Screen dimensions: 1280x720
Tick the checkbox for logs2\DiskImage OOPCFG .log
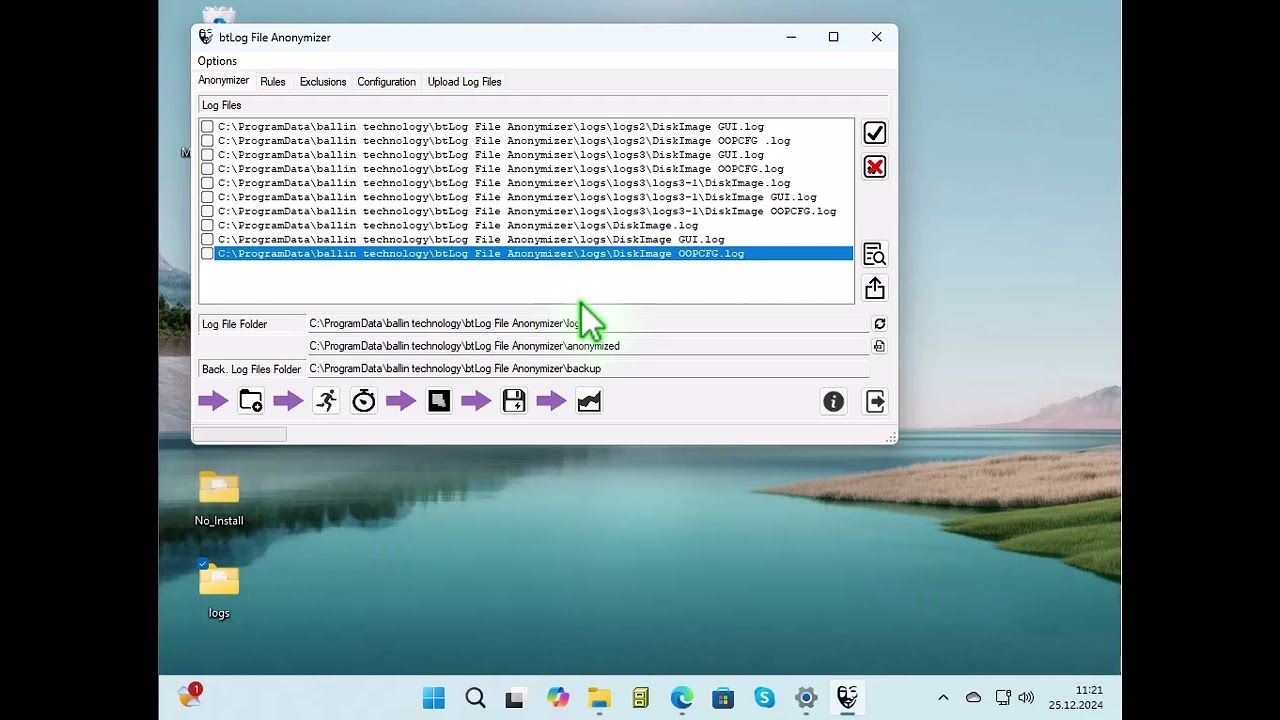click(x=207, y=141)
